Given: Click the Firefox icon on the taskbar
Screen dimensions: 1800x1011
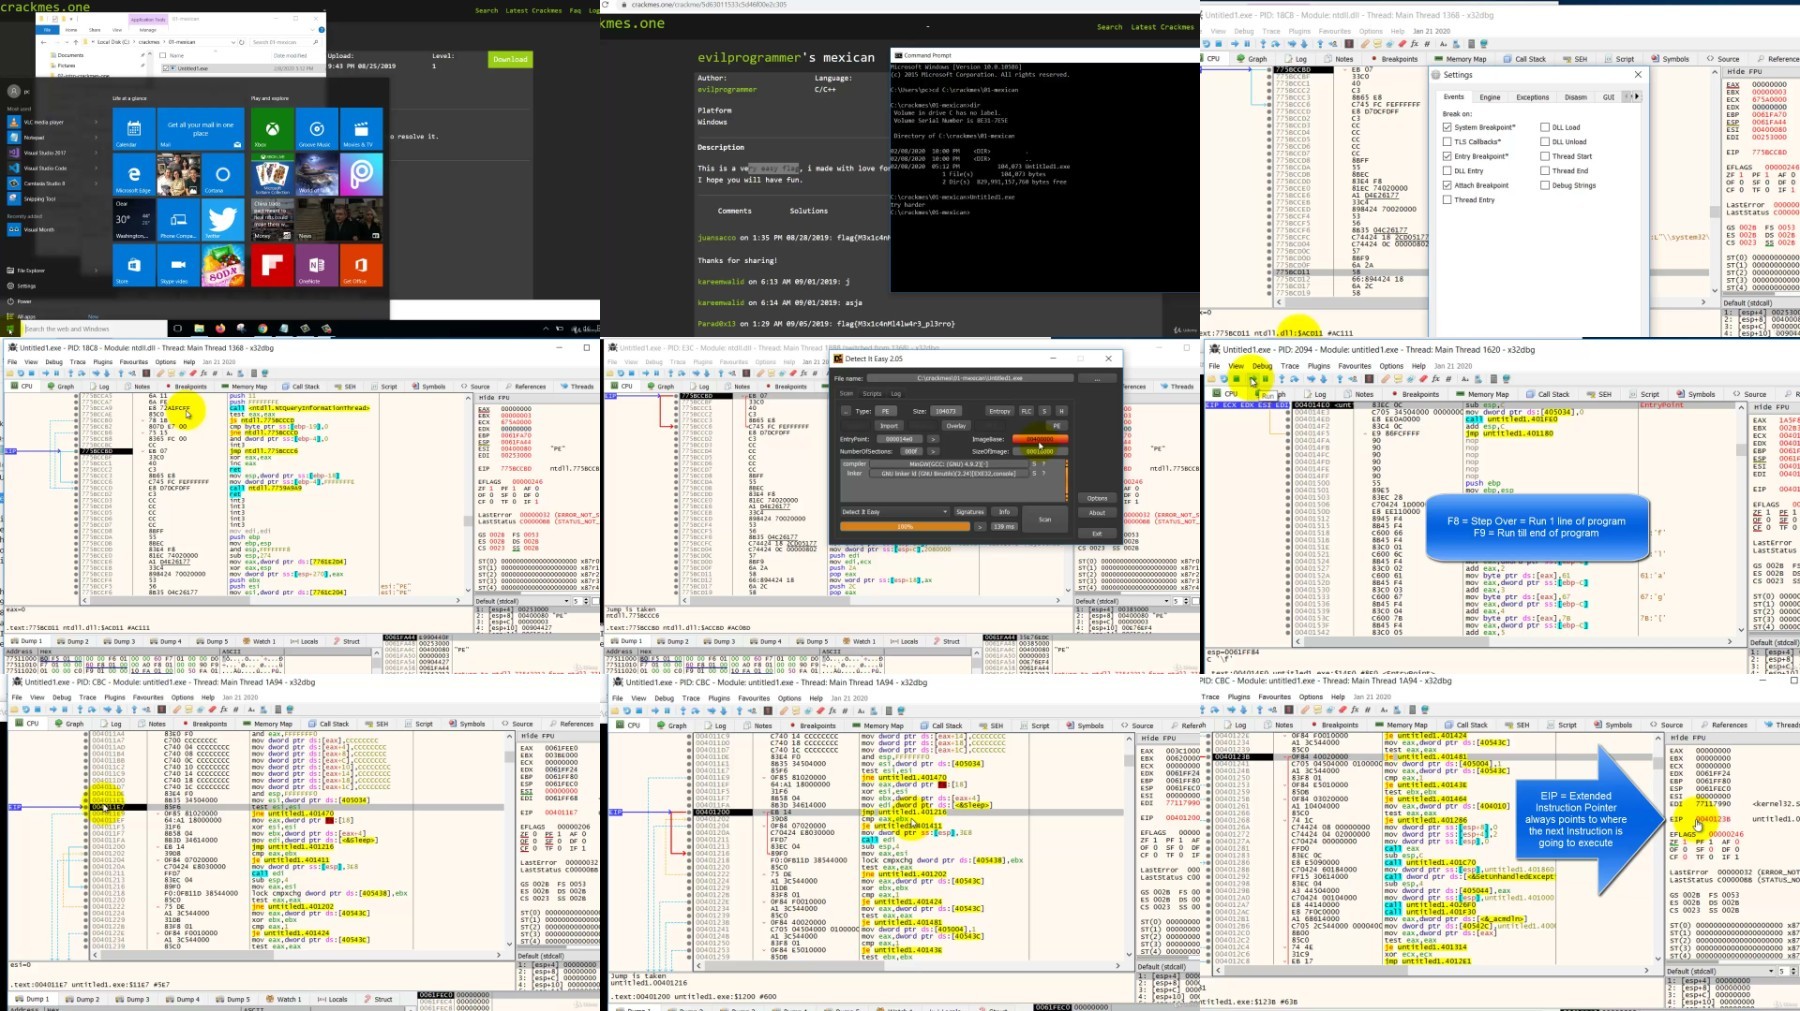Looking at the screenshot, I should click(220, 328).
